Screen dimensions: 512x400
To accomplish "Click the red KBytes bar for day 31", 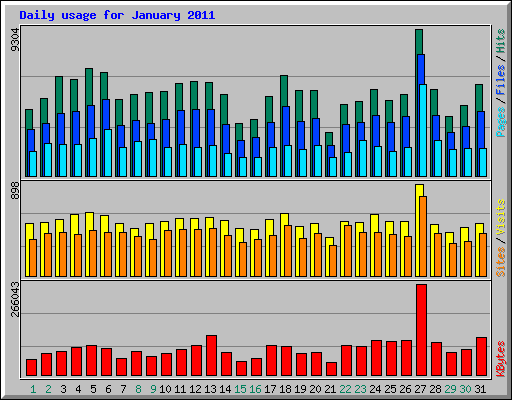I will point(481,357).
